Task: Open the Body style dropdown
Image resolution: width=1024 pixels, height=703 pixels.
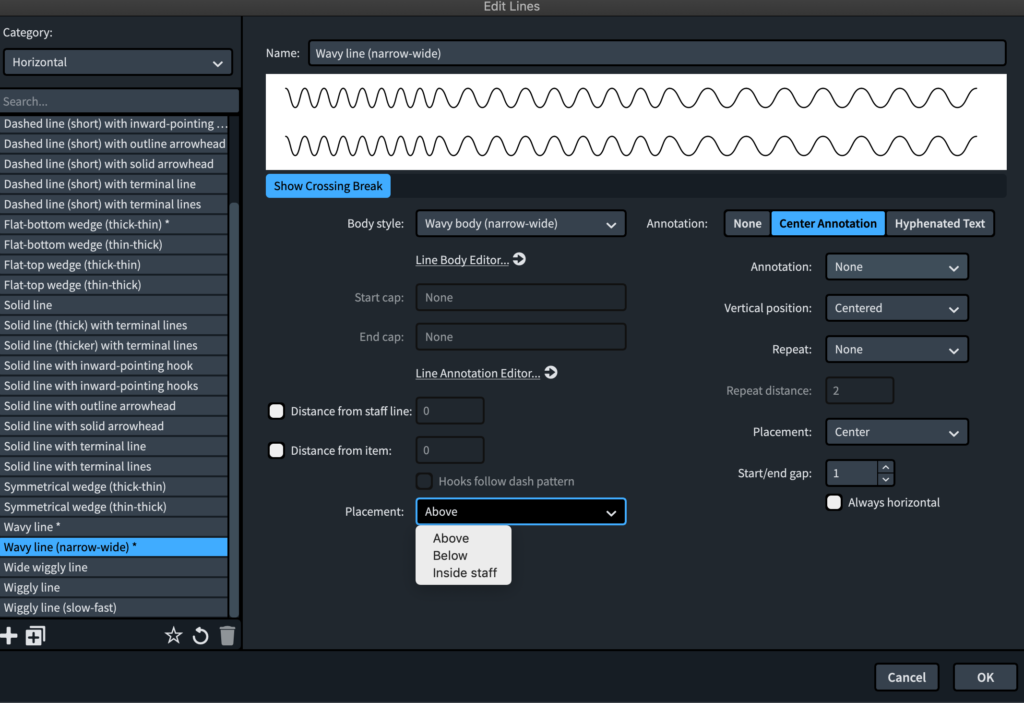Action: (x=520, y=223)
